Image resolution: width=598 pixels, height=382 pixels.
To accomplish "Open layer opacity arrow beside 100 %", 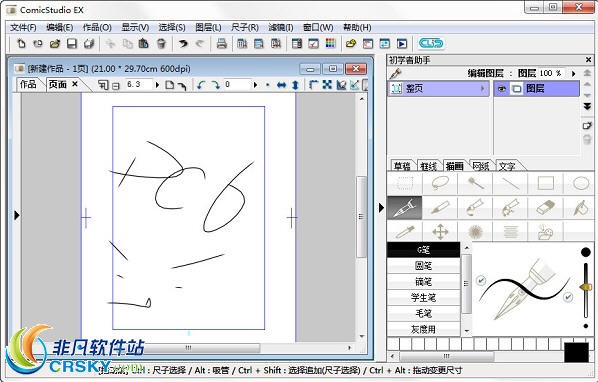I will [573, 74].
